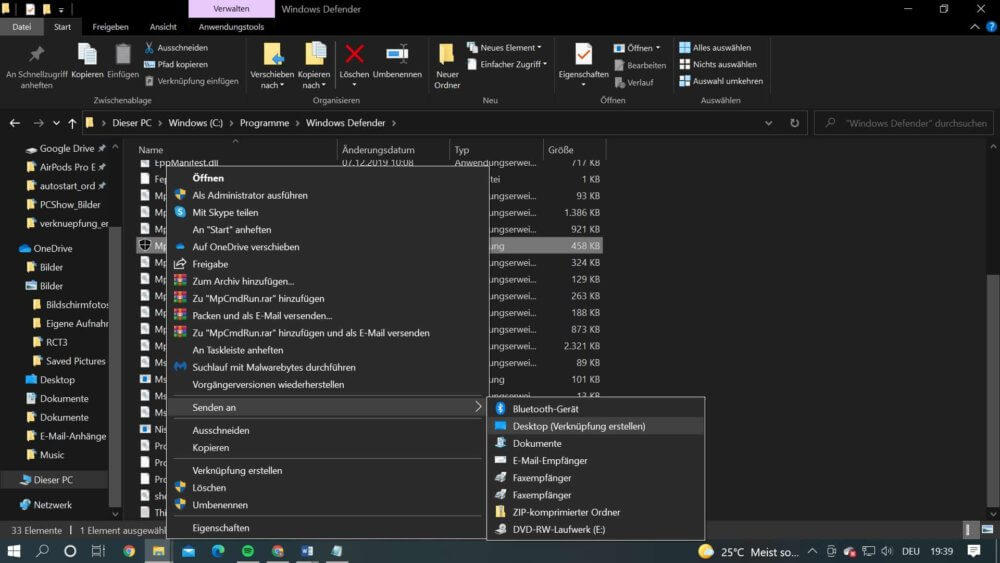Image resolution: width=1000 pixels, height=563 pixels.
Task: Click the Umbenennen ribbon icon
Action: click(397, 61)
